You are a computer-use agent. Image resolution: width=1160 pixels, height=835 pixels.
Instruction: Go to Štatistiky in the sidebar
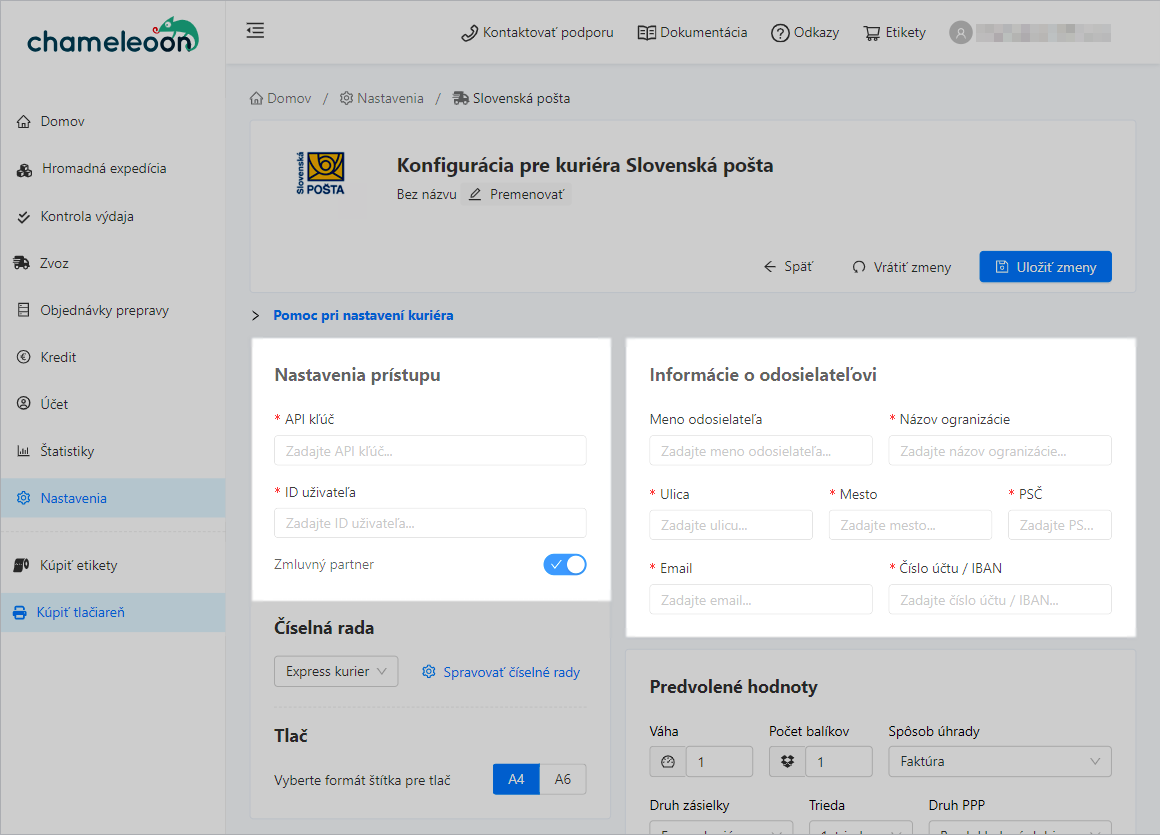coord(67,451)
